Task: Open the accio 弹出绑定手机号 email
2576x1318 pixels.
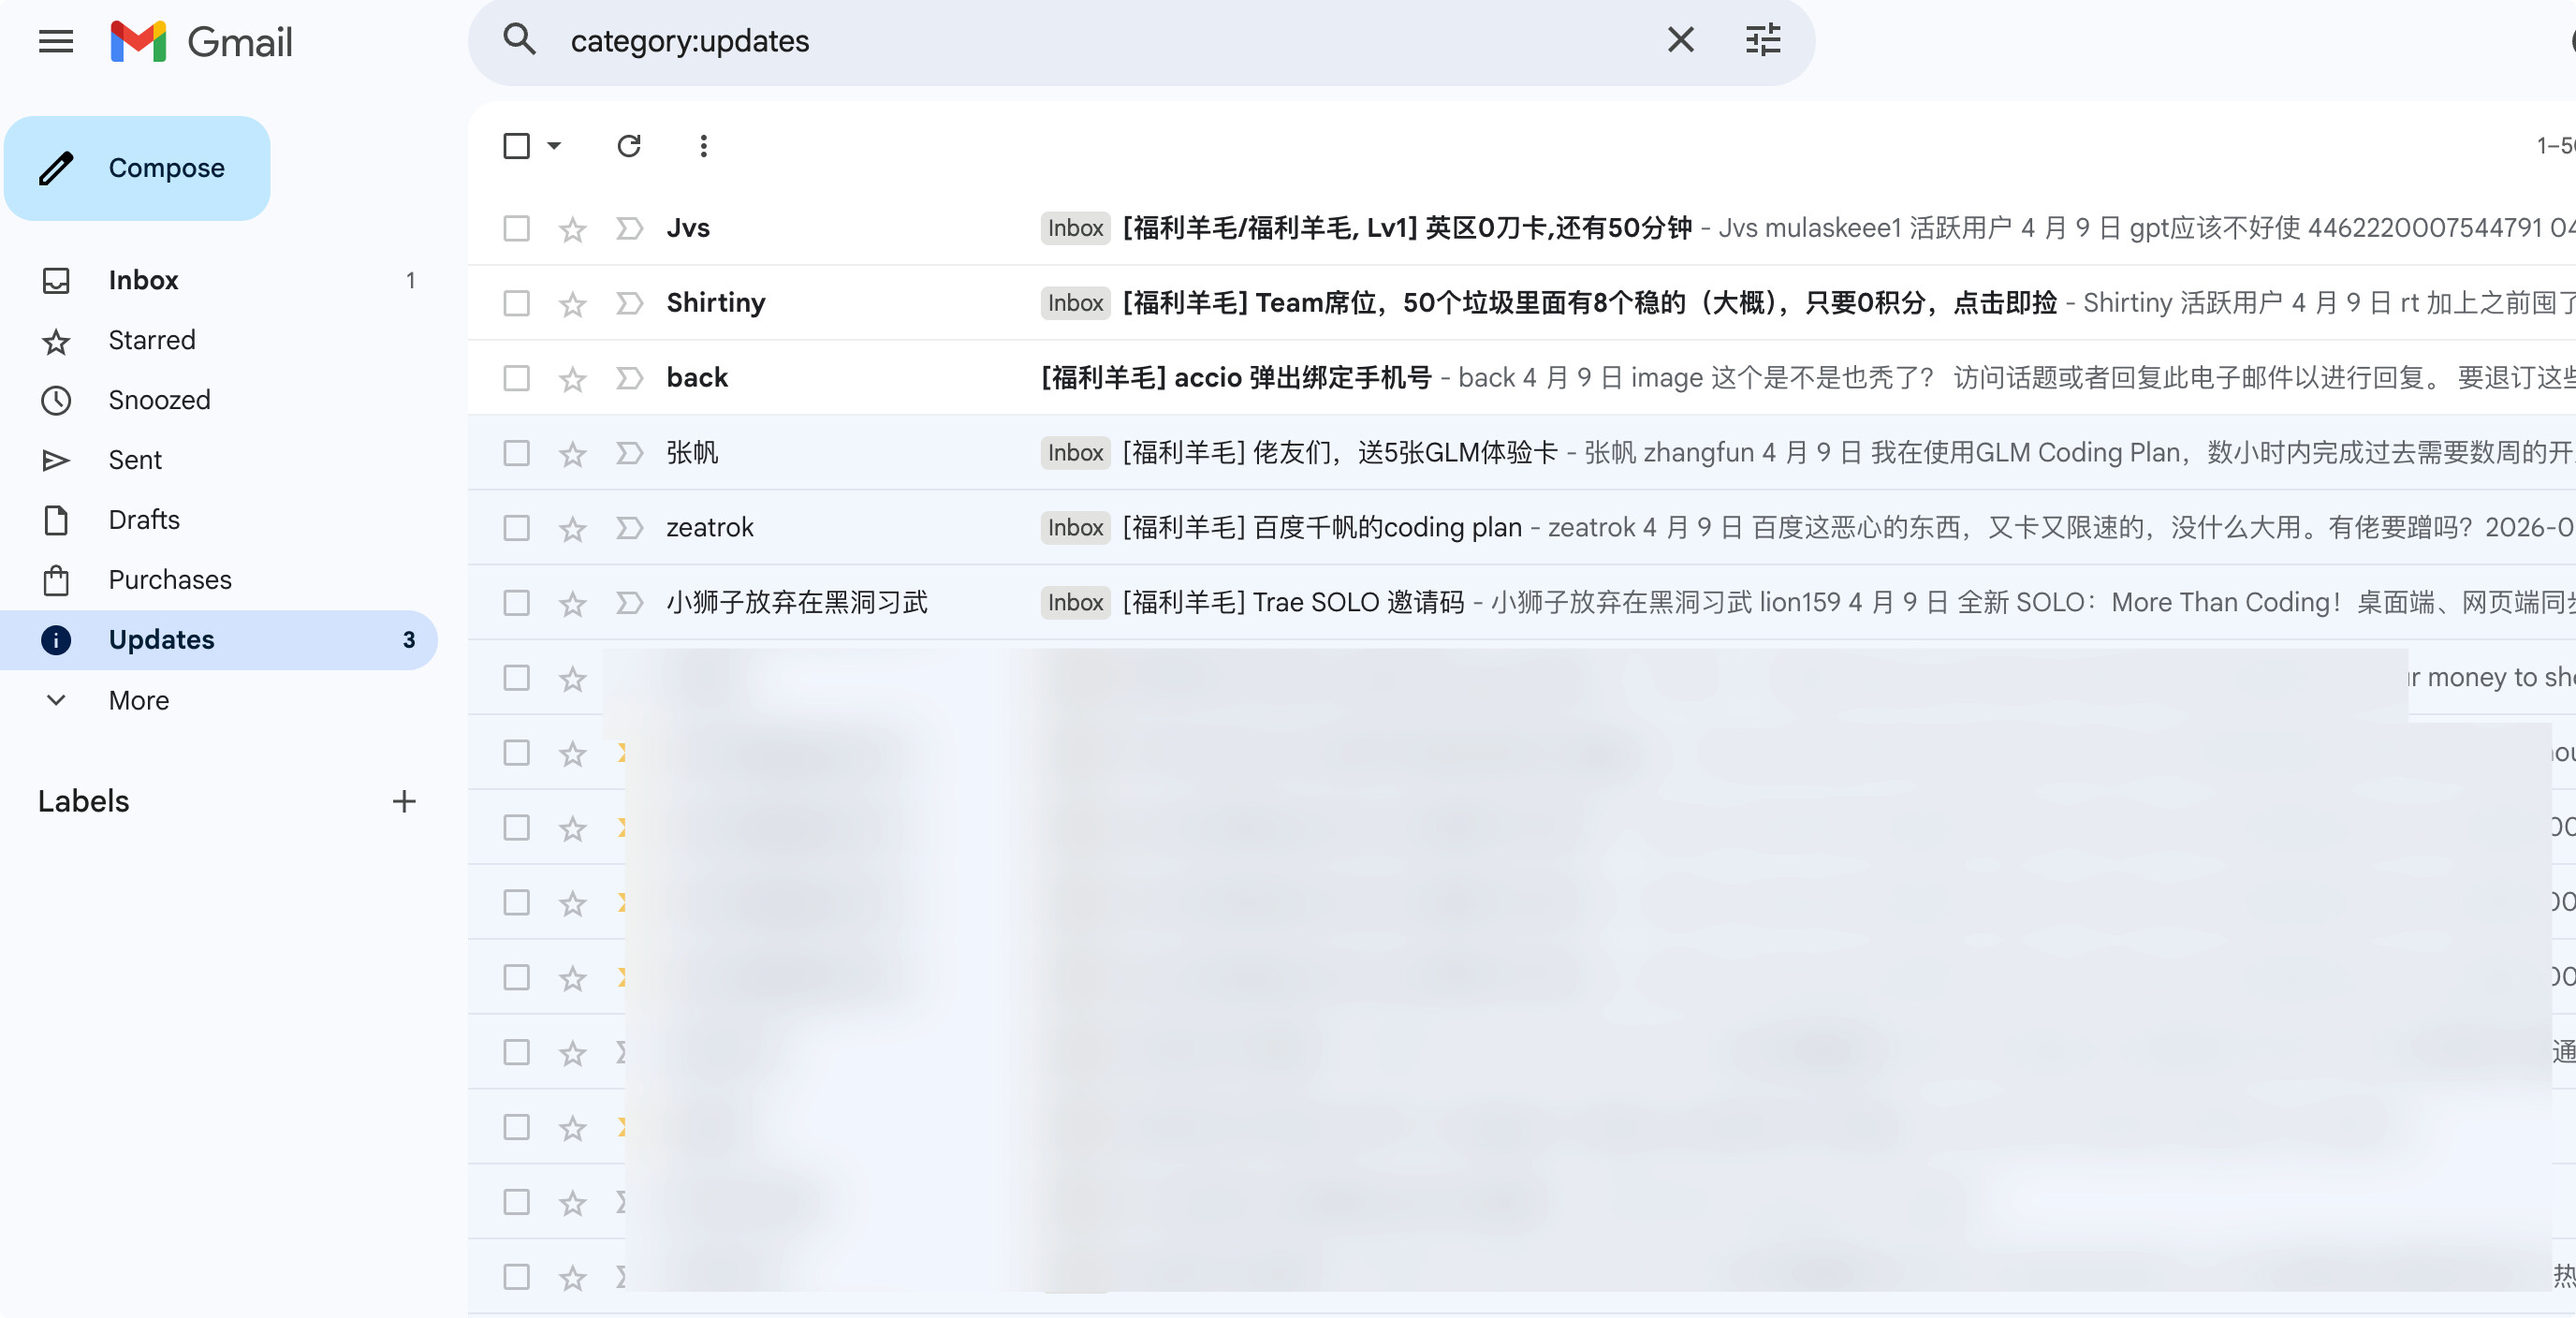Action: 1522,378
